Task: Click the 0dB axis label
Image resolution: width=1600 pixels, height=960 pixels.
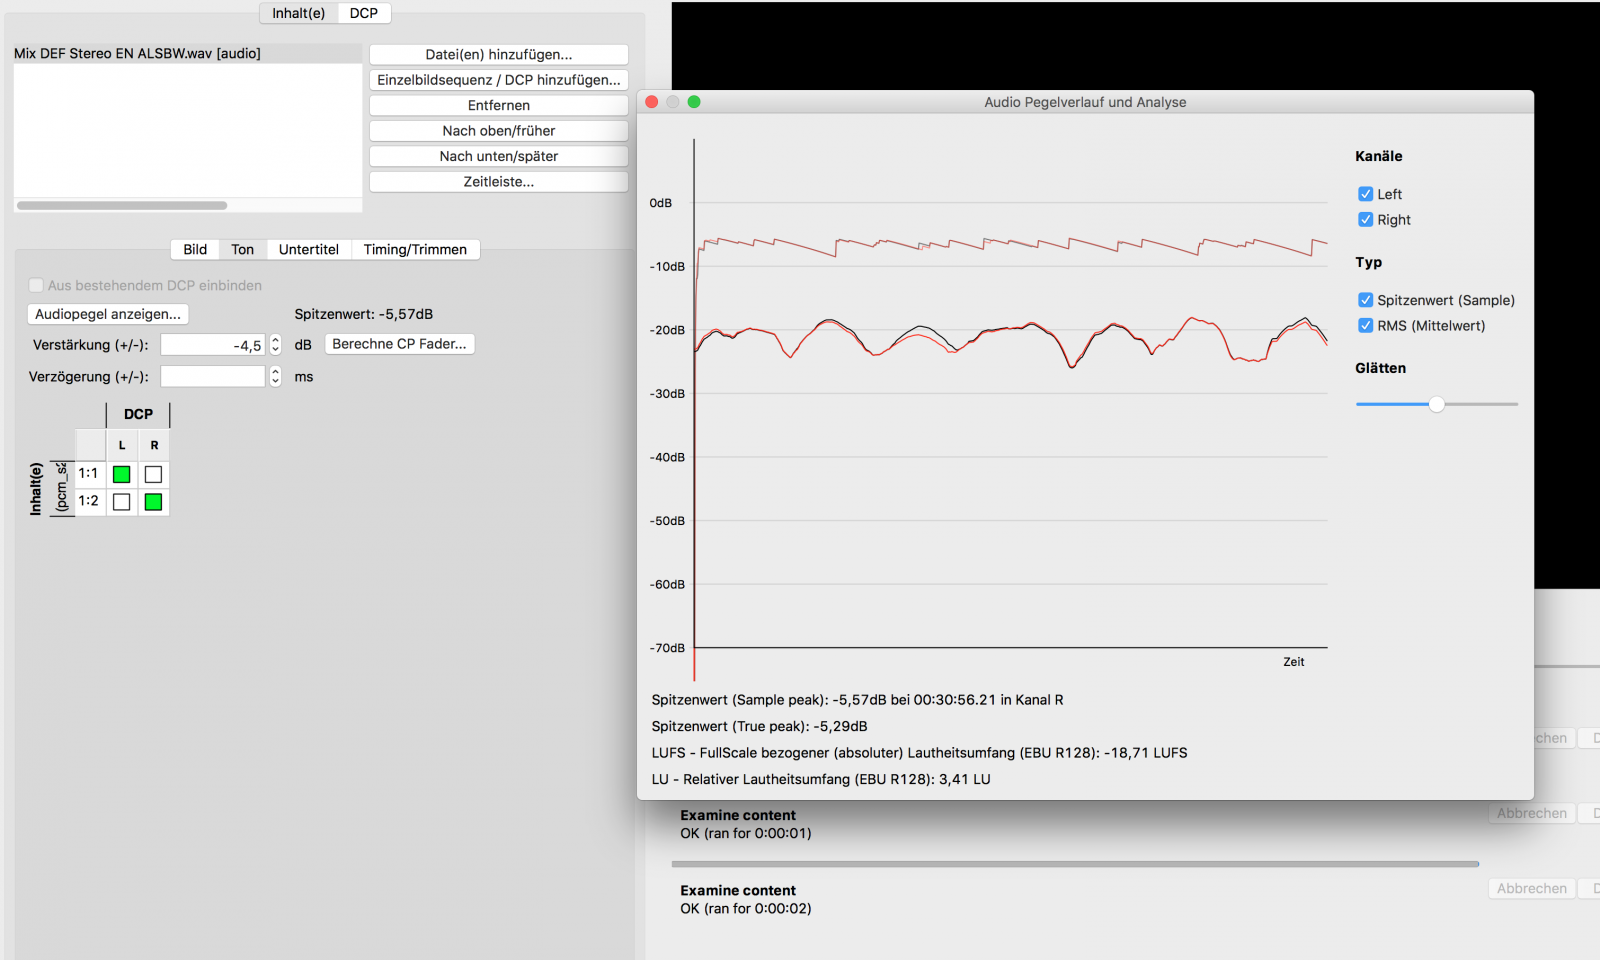Action: point(661,203)
